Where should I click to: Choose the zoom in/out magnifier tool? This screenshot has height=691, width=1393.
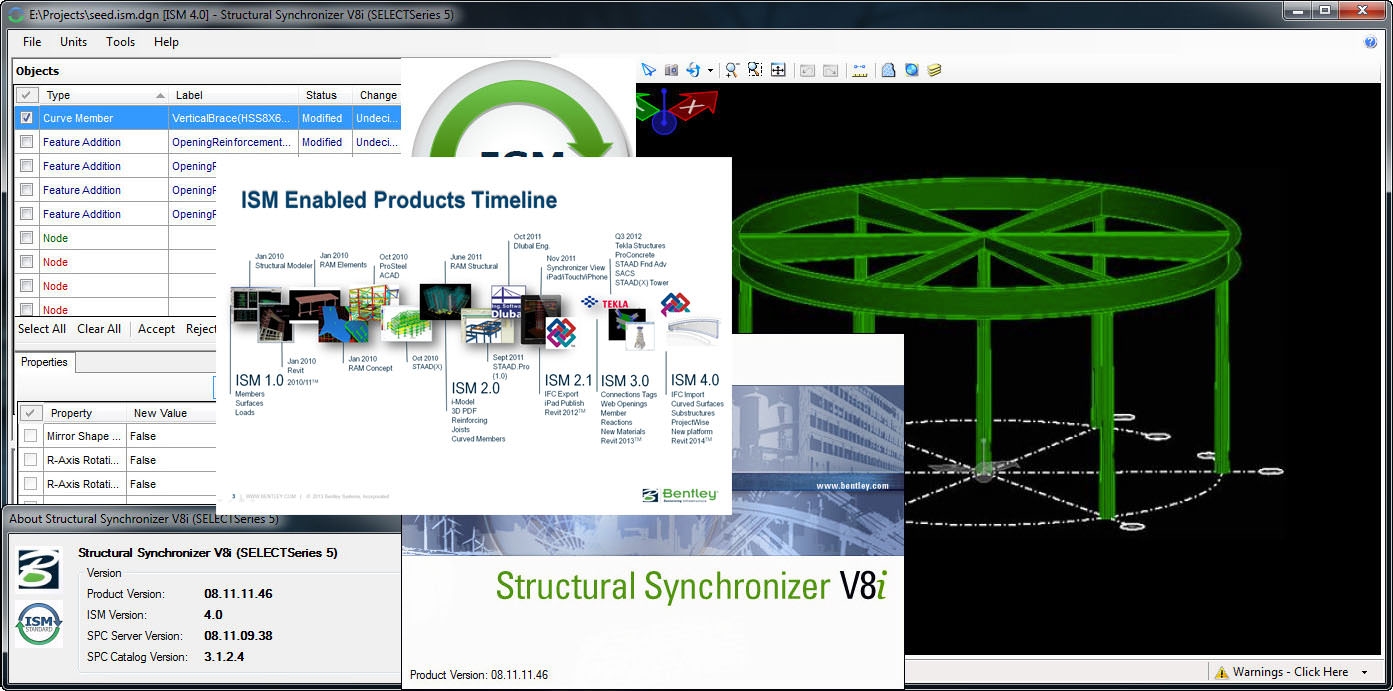tap(732, 70)
